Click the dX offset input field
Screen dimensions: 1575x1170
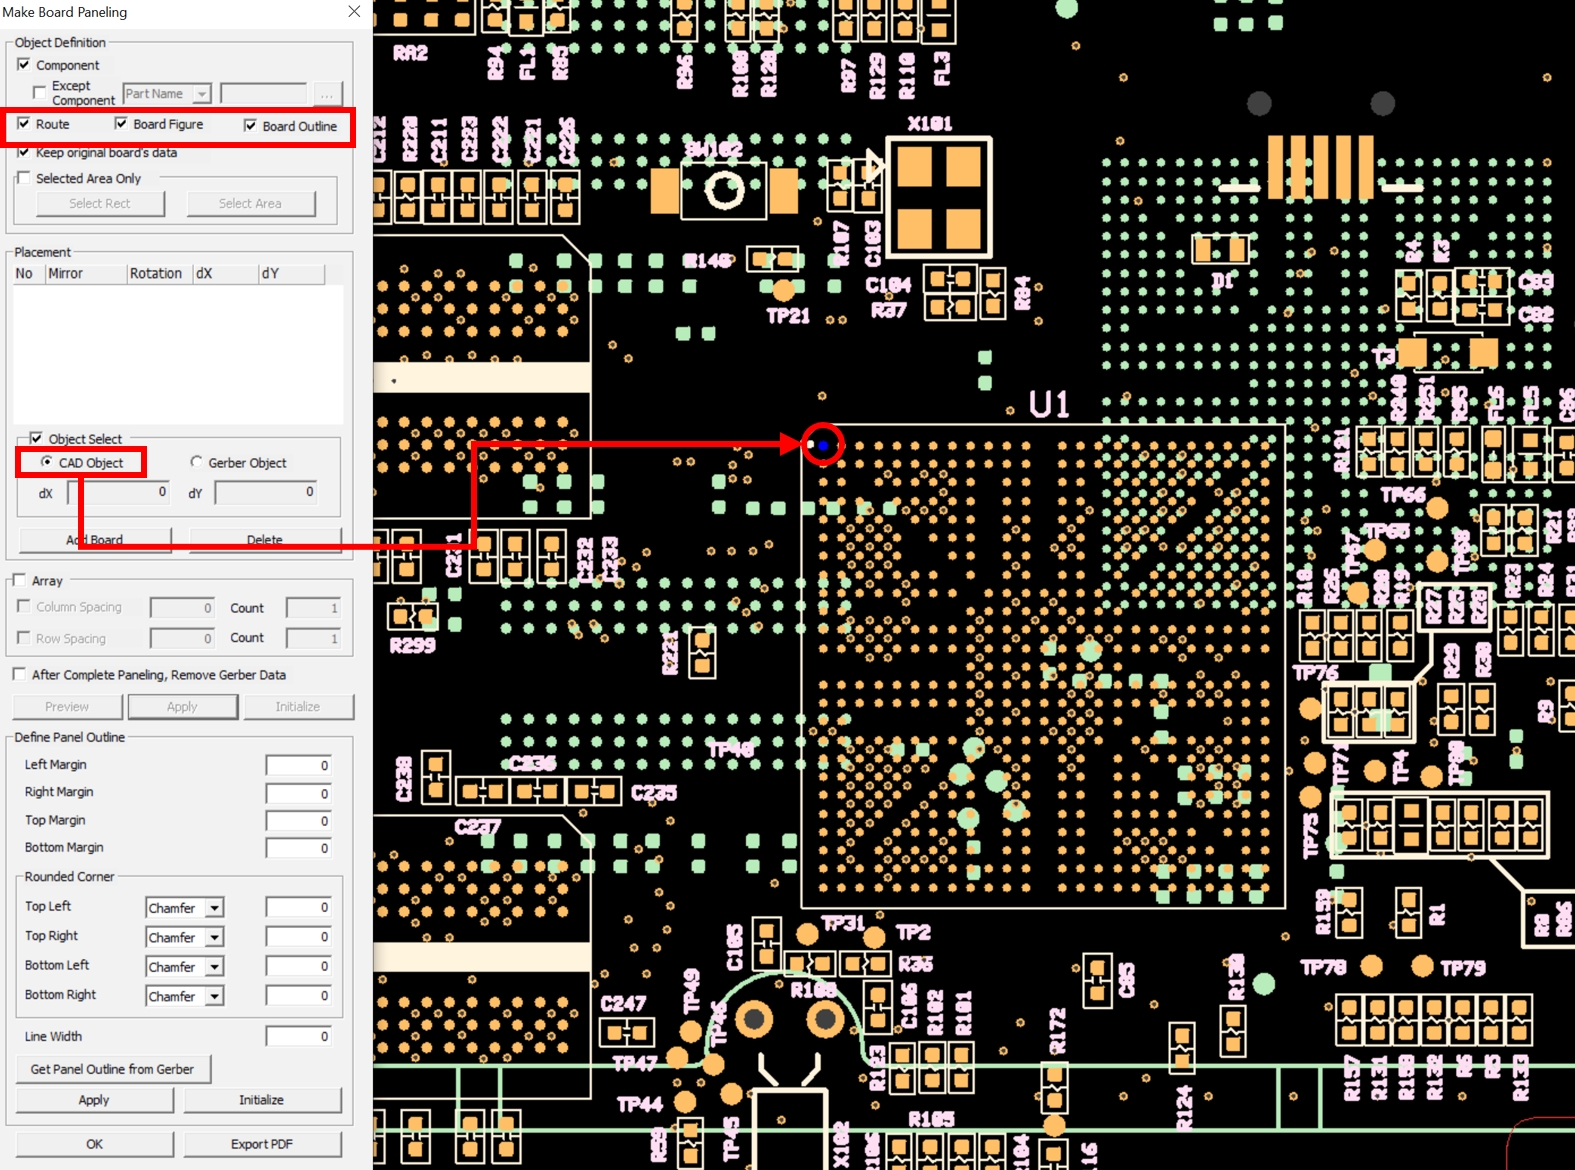[119, 493]
